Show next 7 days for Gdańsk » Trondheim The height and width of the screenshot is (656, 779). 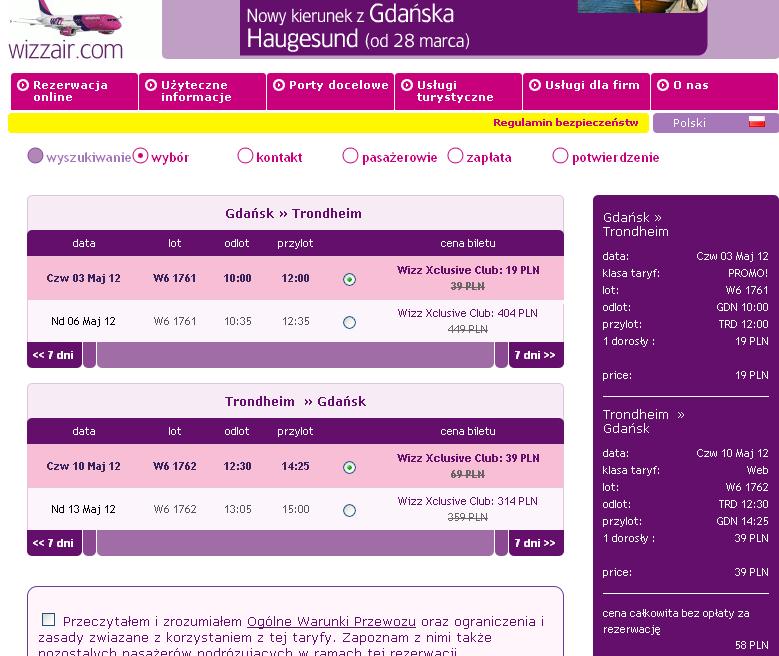pos(536,355)
